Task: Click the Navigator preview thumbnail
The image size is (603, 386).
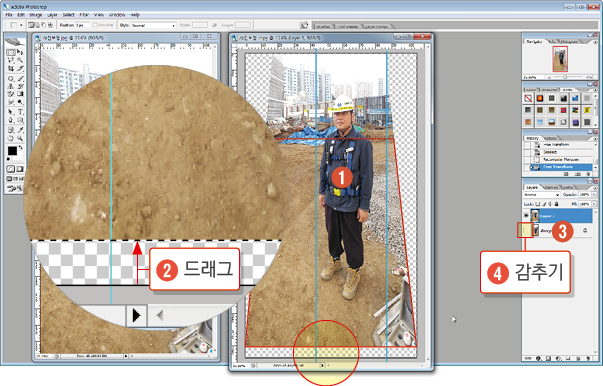Action: tap(560, 59)
